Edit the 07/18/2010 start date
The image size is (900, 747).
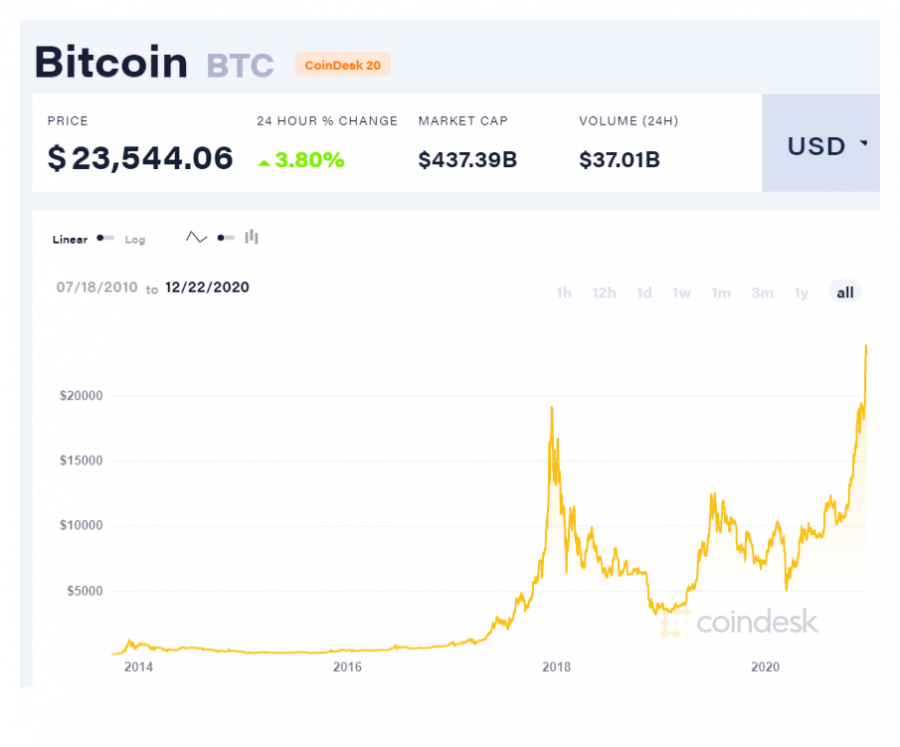[97, 287]
